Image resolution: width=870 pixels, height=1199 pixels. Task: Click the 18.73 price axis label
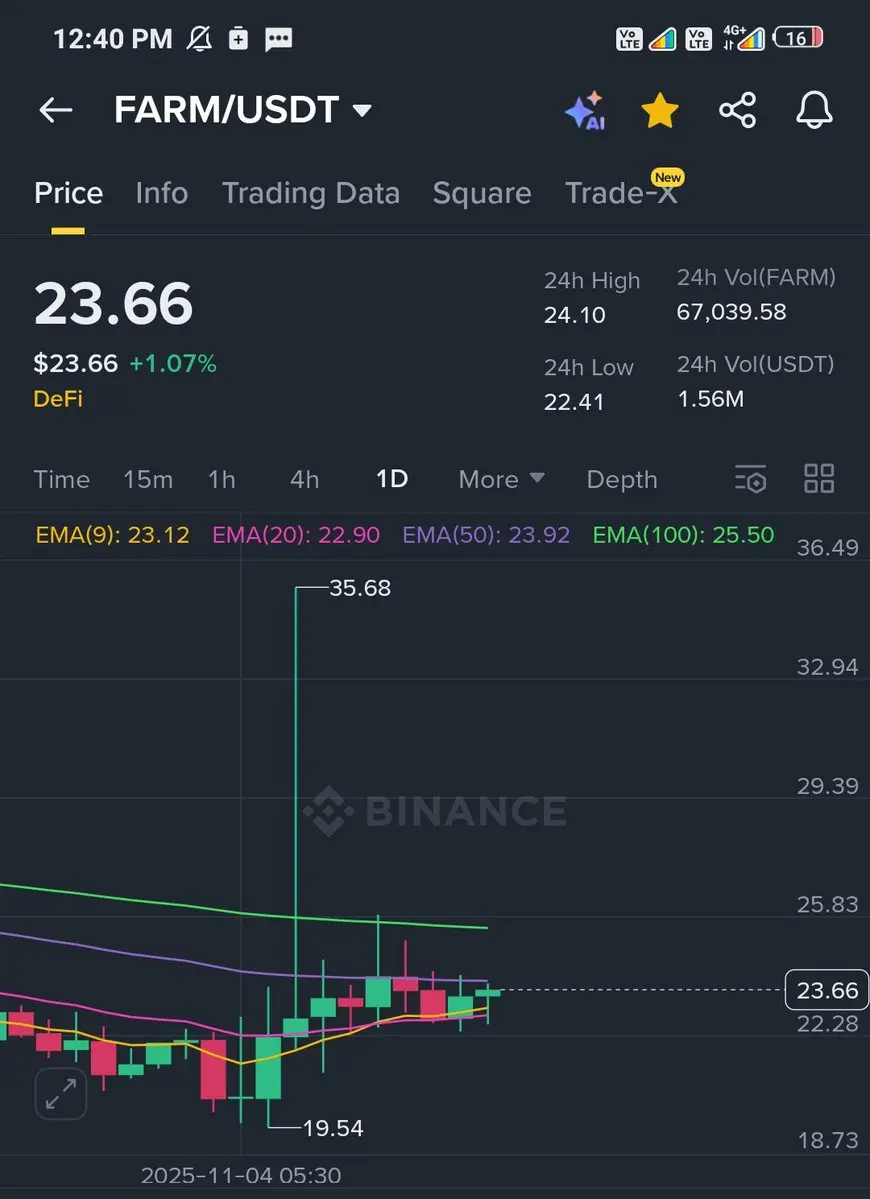pyautogui.click(x=828, y=1140)
